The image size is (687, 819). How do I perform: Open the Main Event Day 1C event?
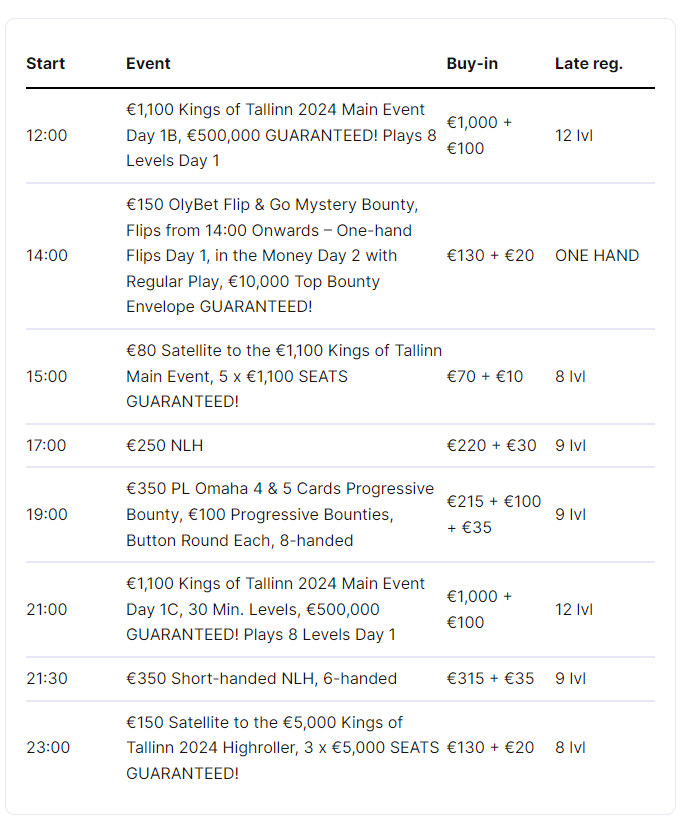click(275, 609)
